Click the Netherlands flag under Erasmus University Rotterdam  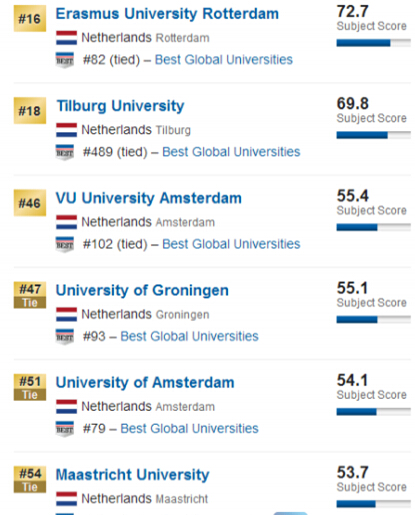coord(66,38)
